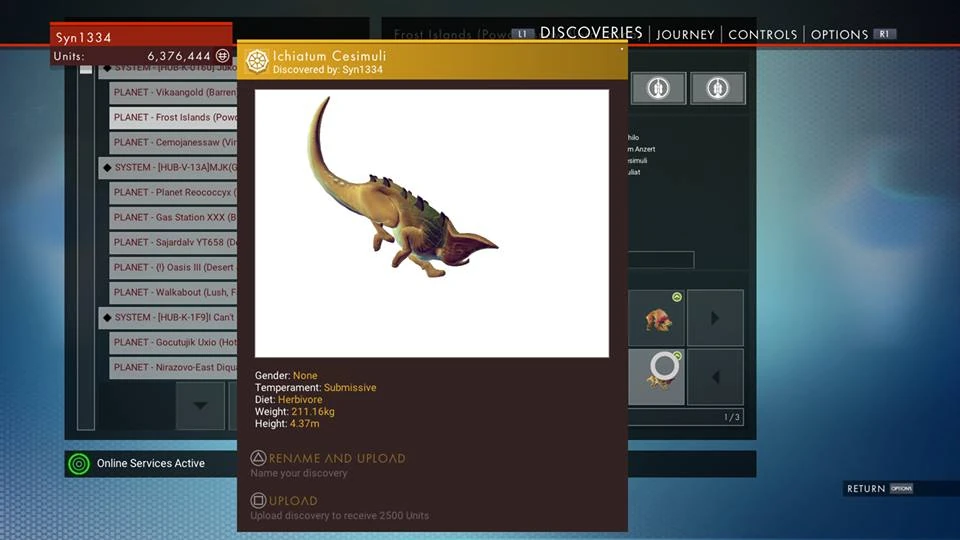Click the second waypoint monument icon button
This screenshot has height=540, width=960.
coord(718,88)
